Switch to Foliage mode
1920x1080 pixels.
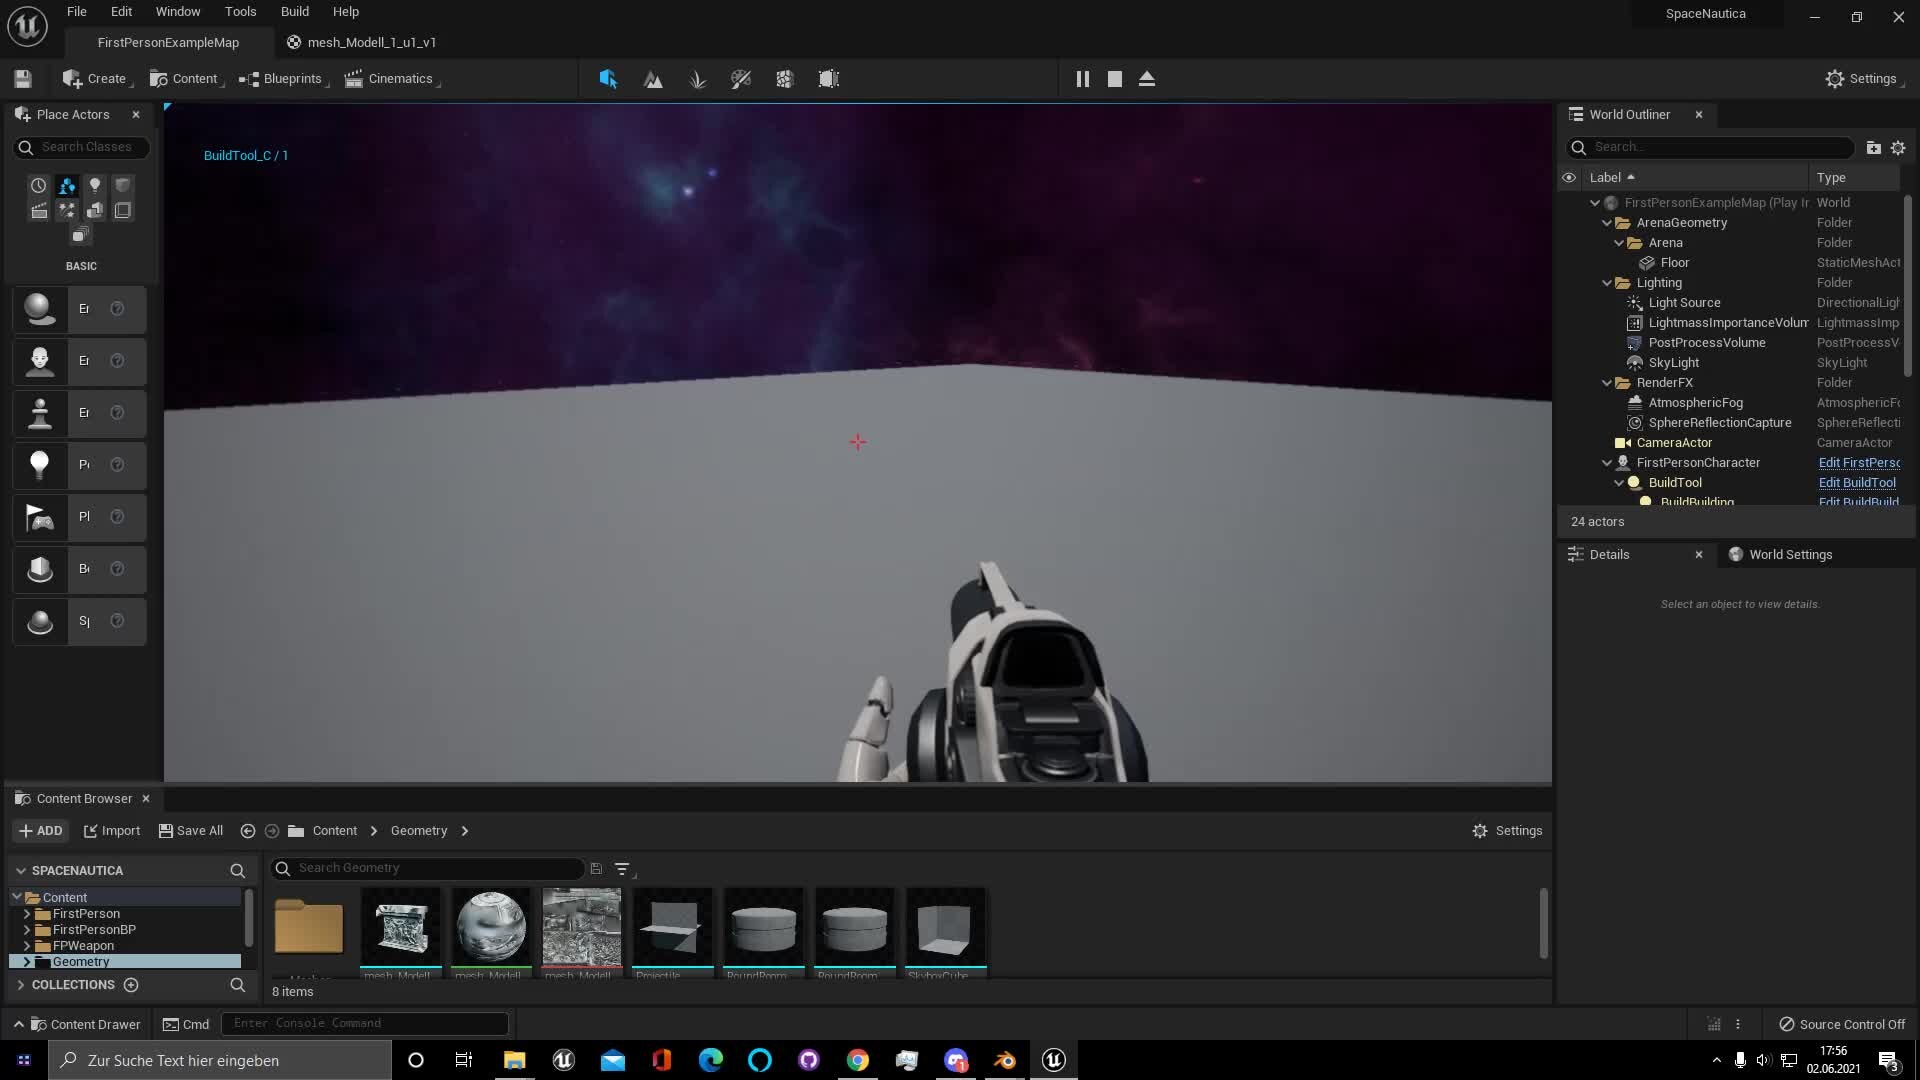click(x=697, y=79)
